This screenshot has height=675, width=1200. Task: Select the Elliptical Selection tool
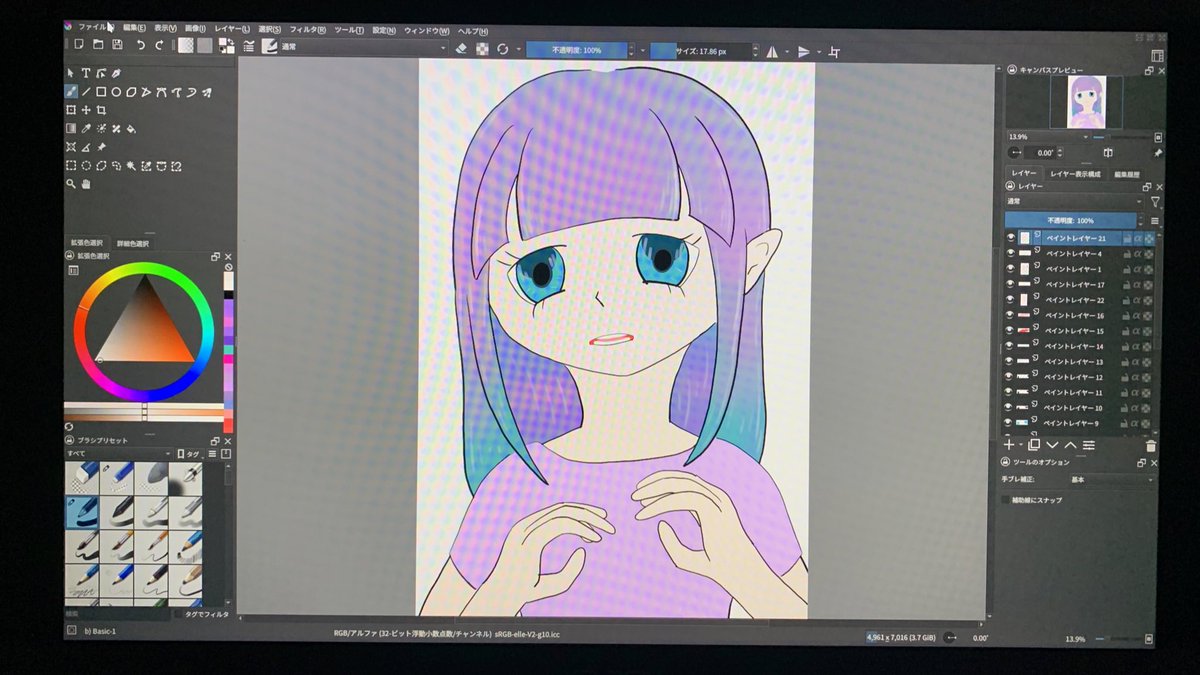[x=86, y=165]
